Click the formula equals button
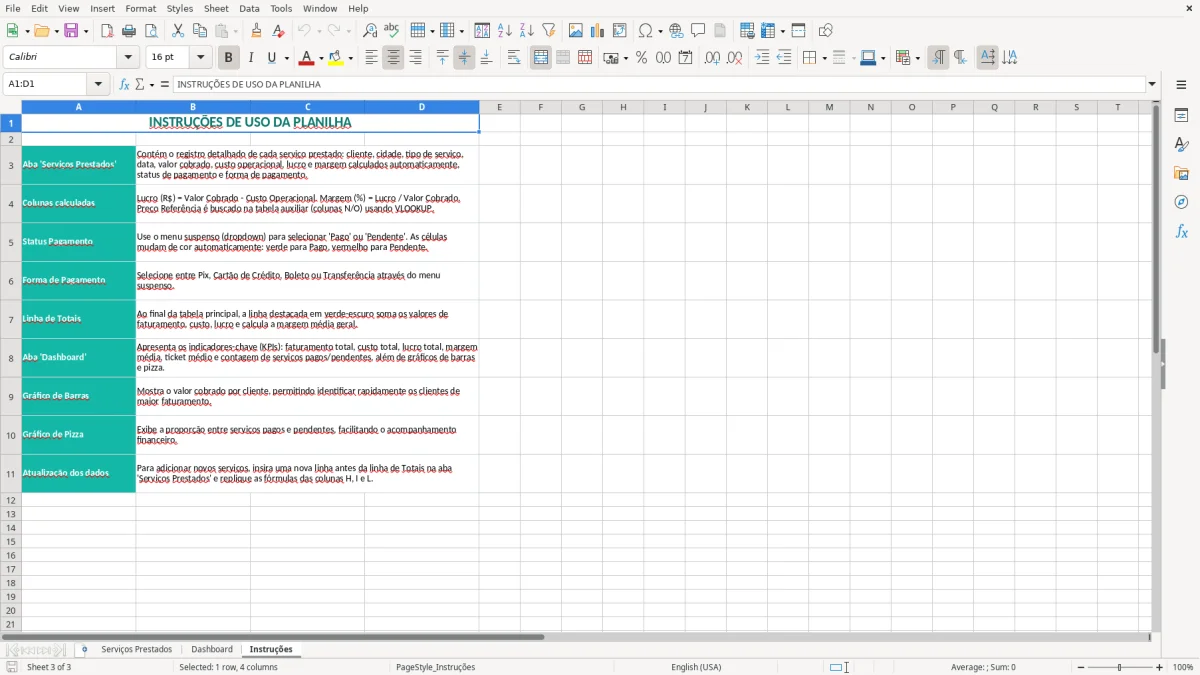1200x675 pixels. (165, 84)
